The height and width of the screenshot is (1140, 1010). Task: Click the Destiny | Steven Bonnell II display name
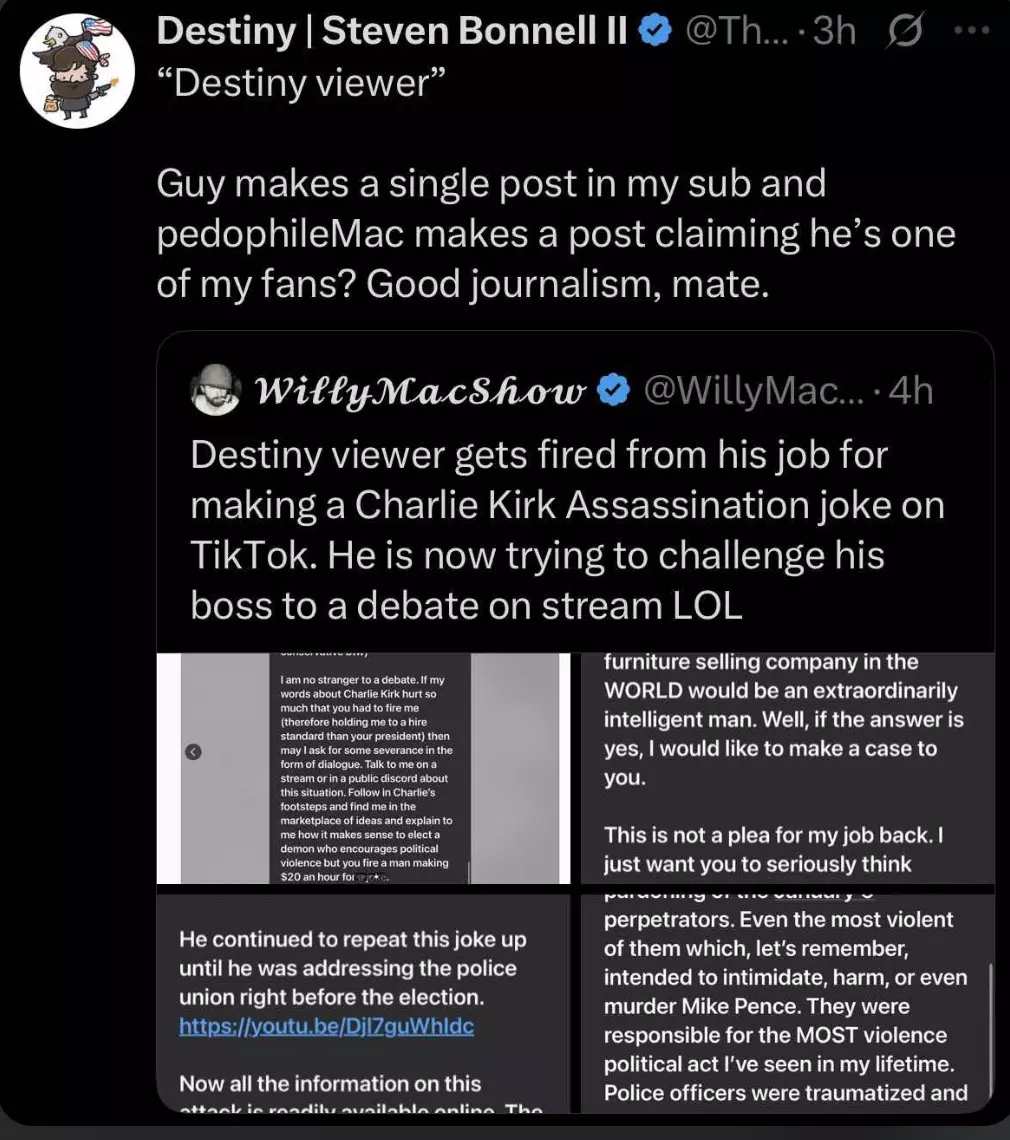tap(392, 31)
